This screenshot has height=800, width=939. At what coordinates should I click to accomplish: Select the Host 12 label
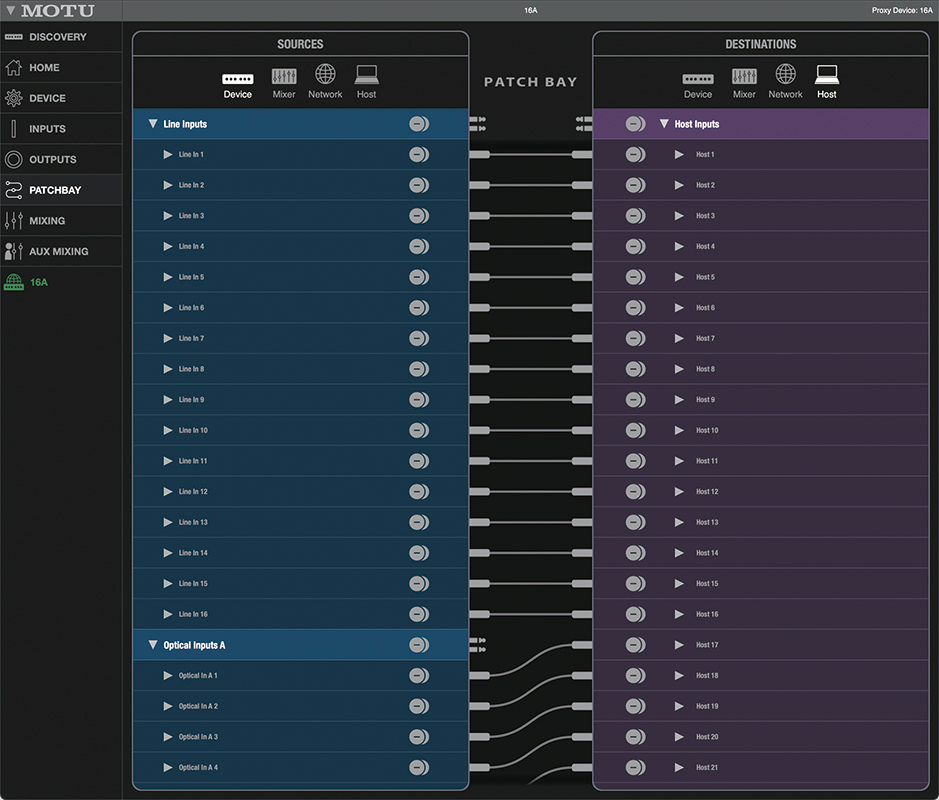click(x=707, y=492)
